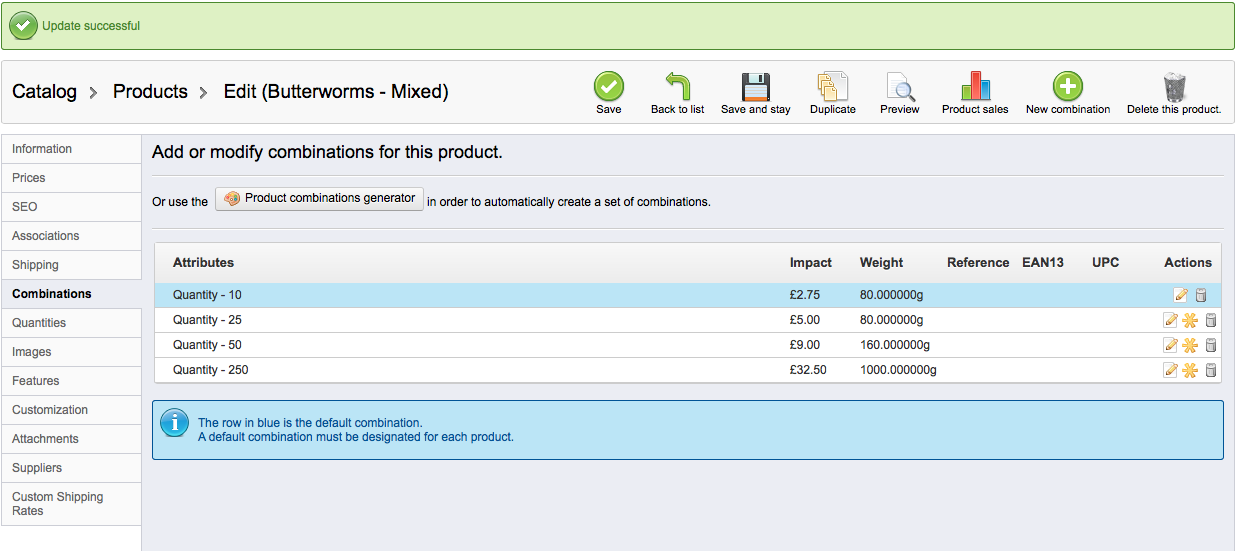Edit the Quantity - 250 combination
The image size is (1238, 551).
1171,370
